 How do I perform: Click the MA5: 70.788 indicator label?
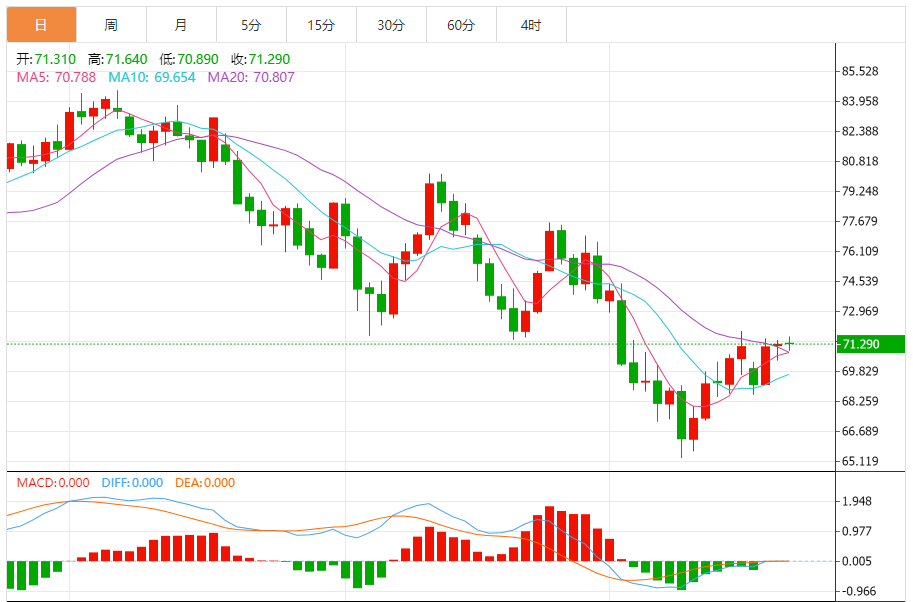click(56, 77)
